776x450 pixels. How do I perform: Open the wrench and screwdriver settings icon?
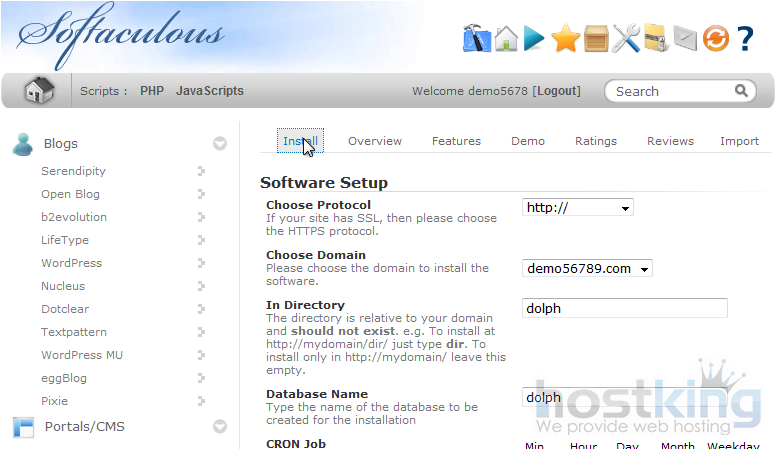tap(626, 39)
